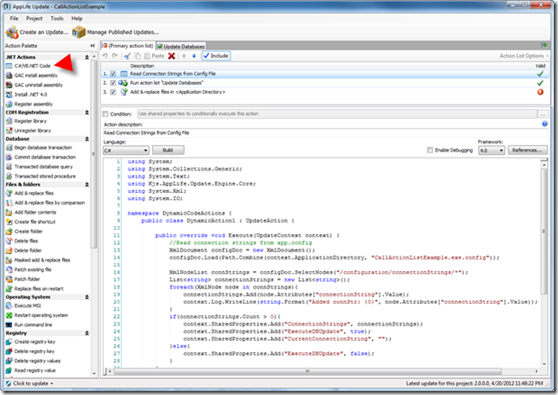Select Add & replace files by comparison

(45, 203)
